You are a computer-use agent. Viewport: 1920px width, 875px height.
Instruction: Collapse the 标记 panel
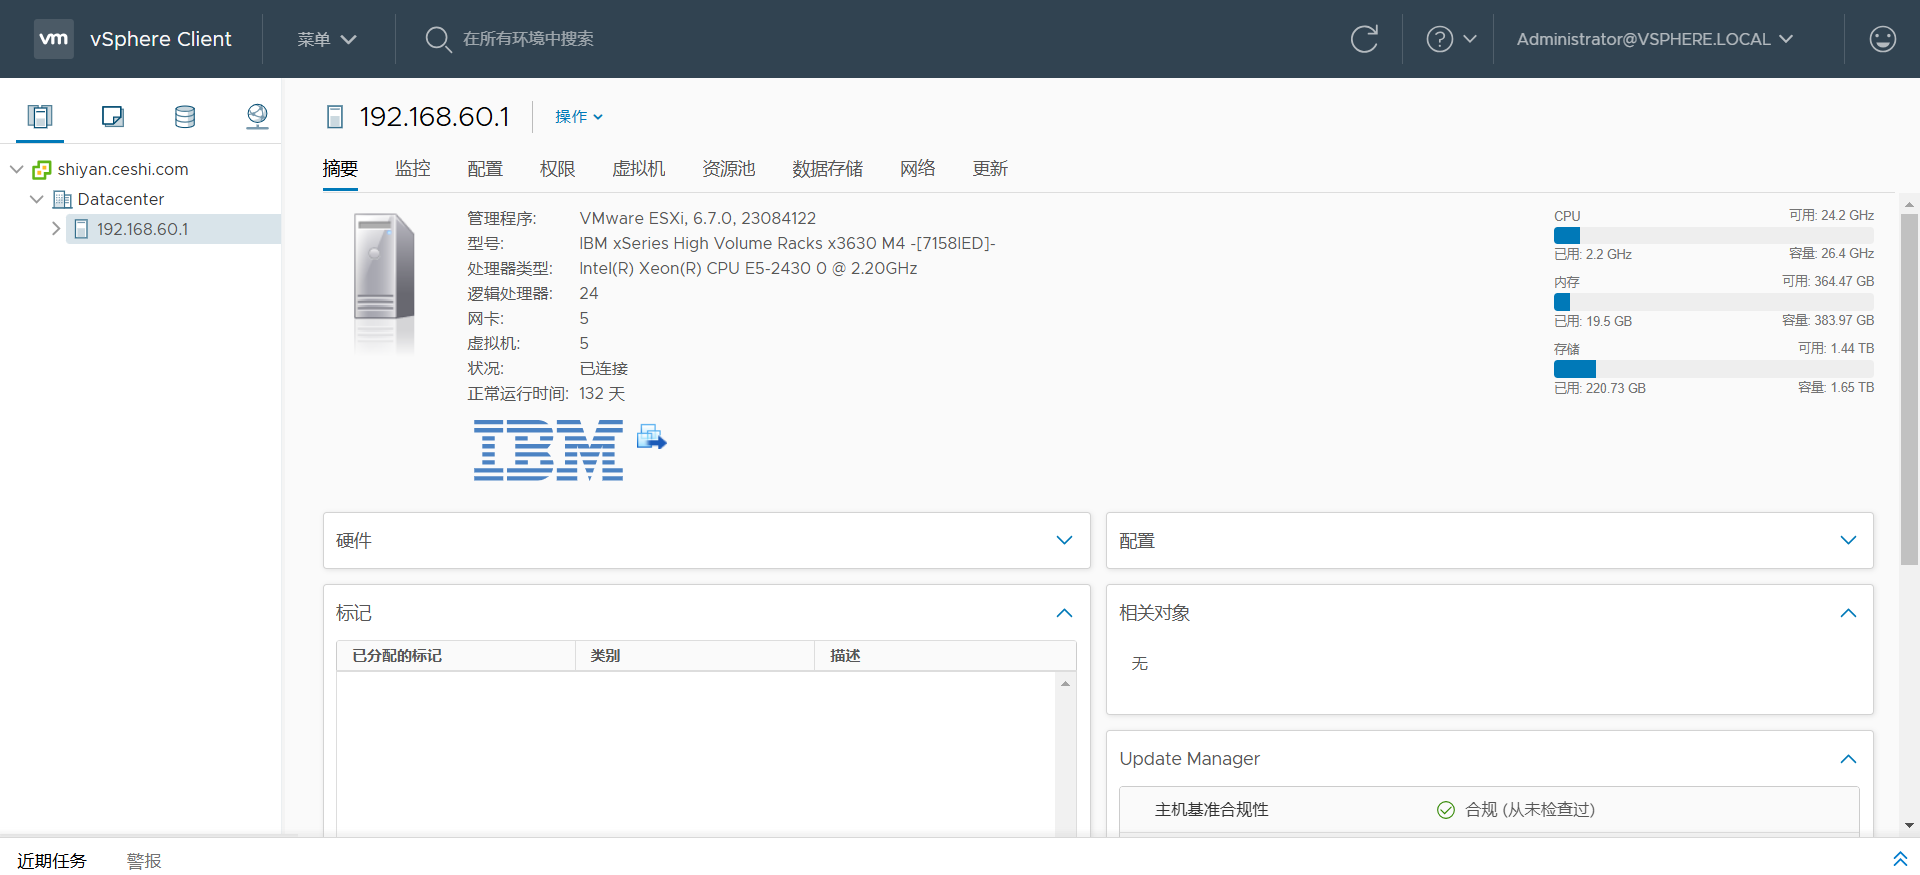point(1064,613)
